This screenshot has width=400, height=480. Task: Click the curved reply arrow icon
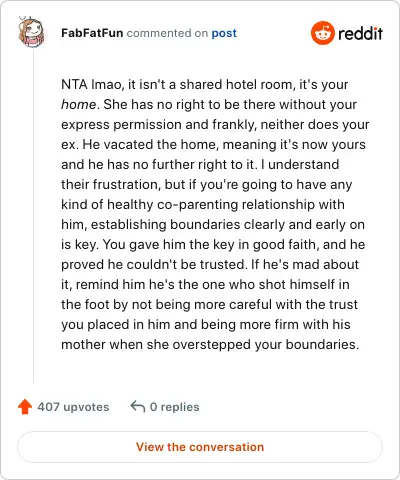tap(138, 407)
